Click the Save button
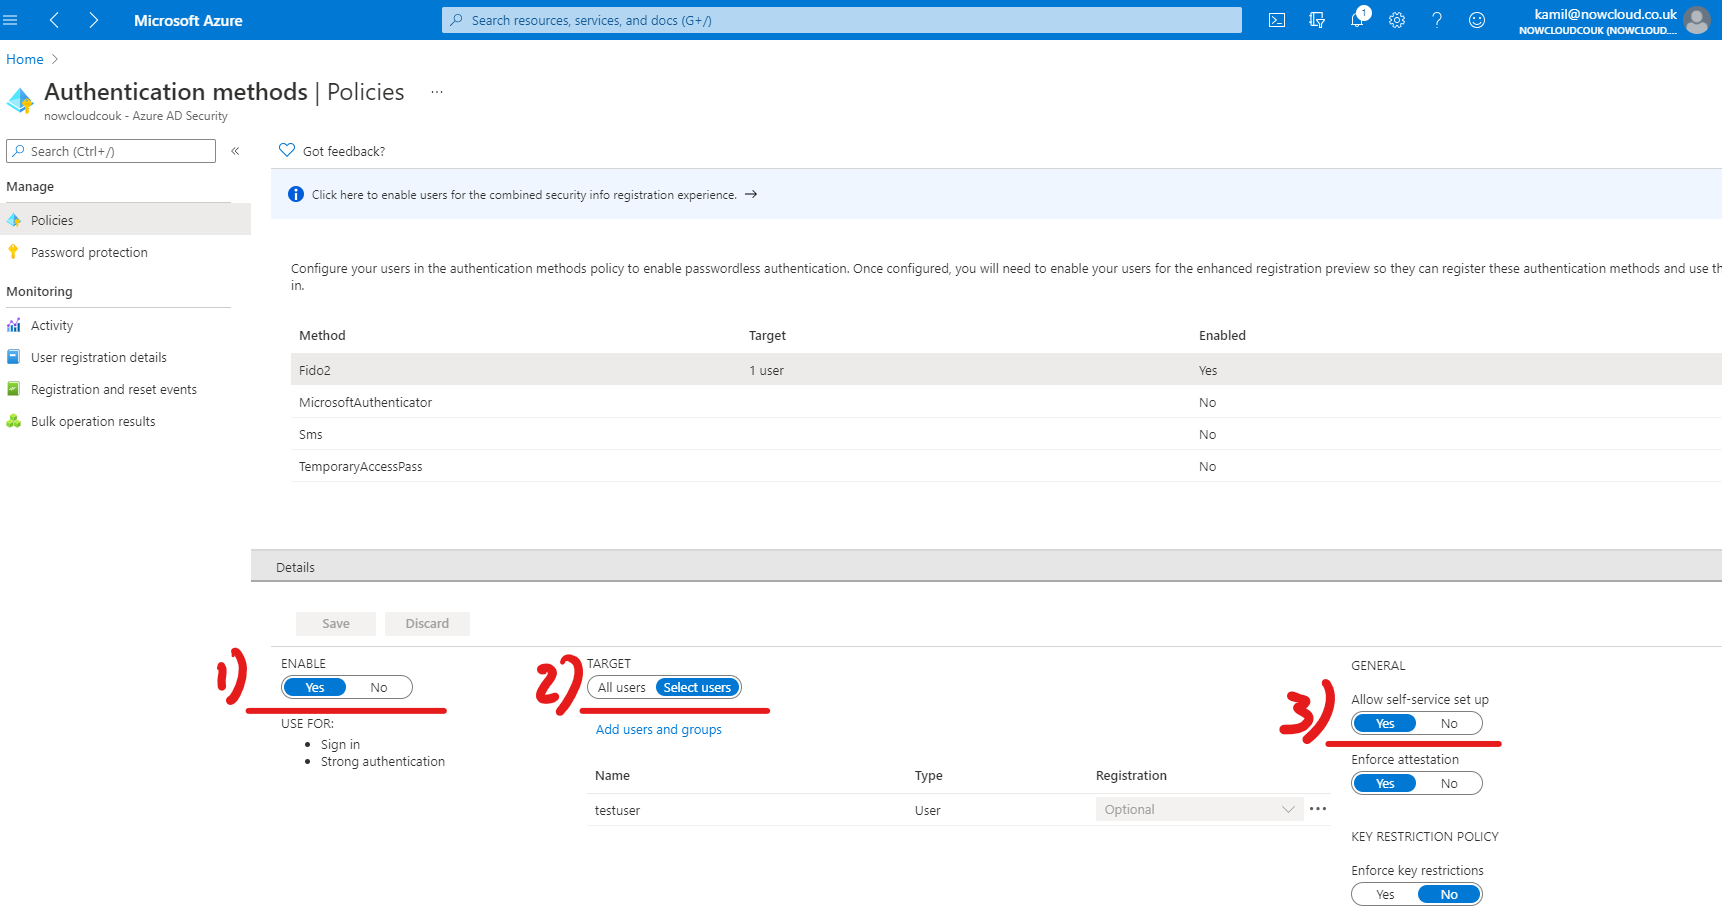Viewport: 1722px width, 915px height. 336,623
